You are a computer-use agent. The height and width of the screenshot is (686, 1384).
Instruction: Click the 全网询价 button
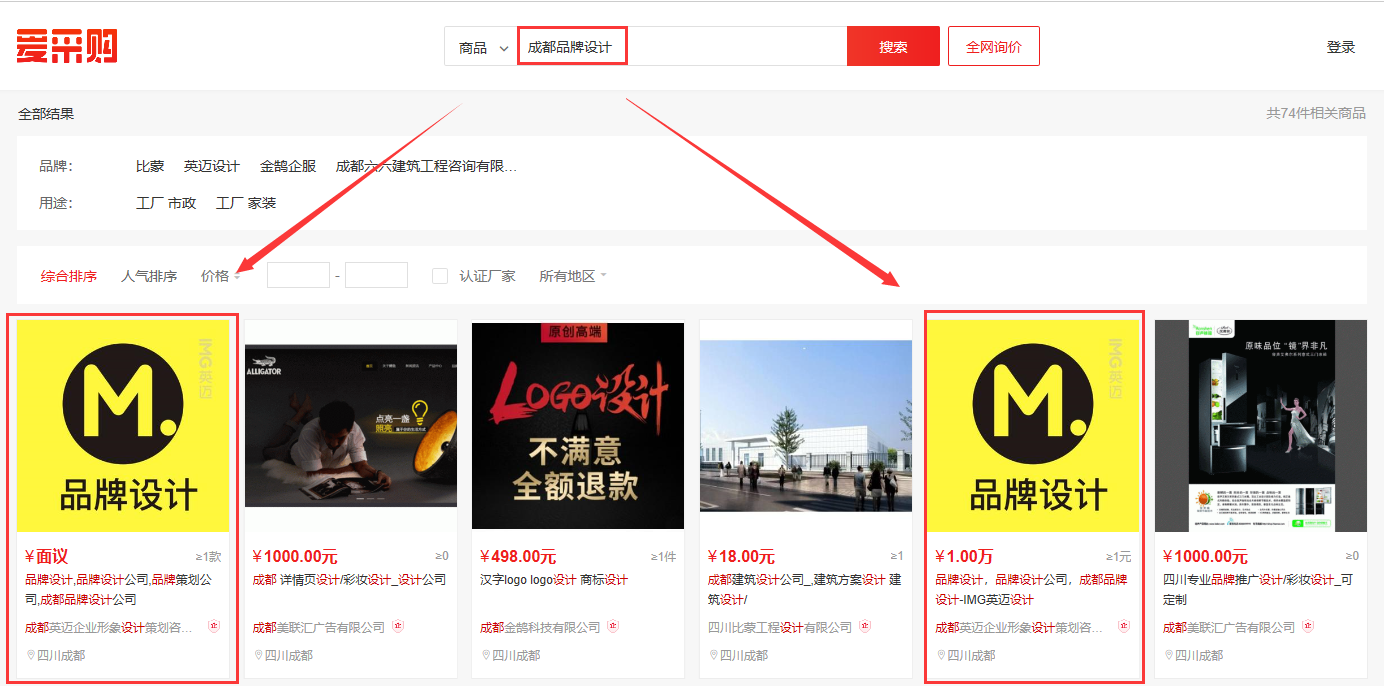point(994,47)
